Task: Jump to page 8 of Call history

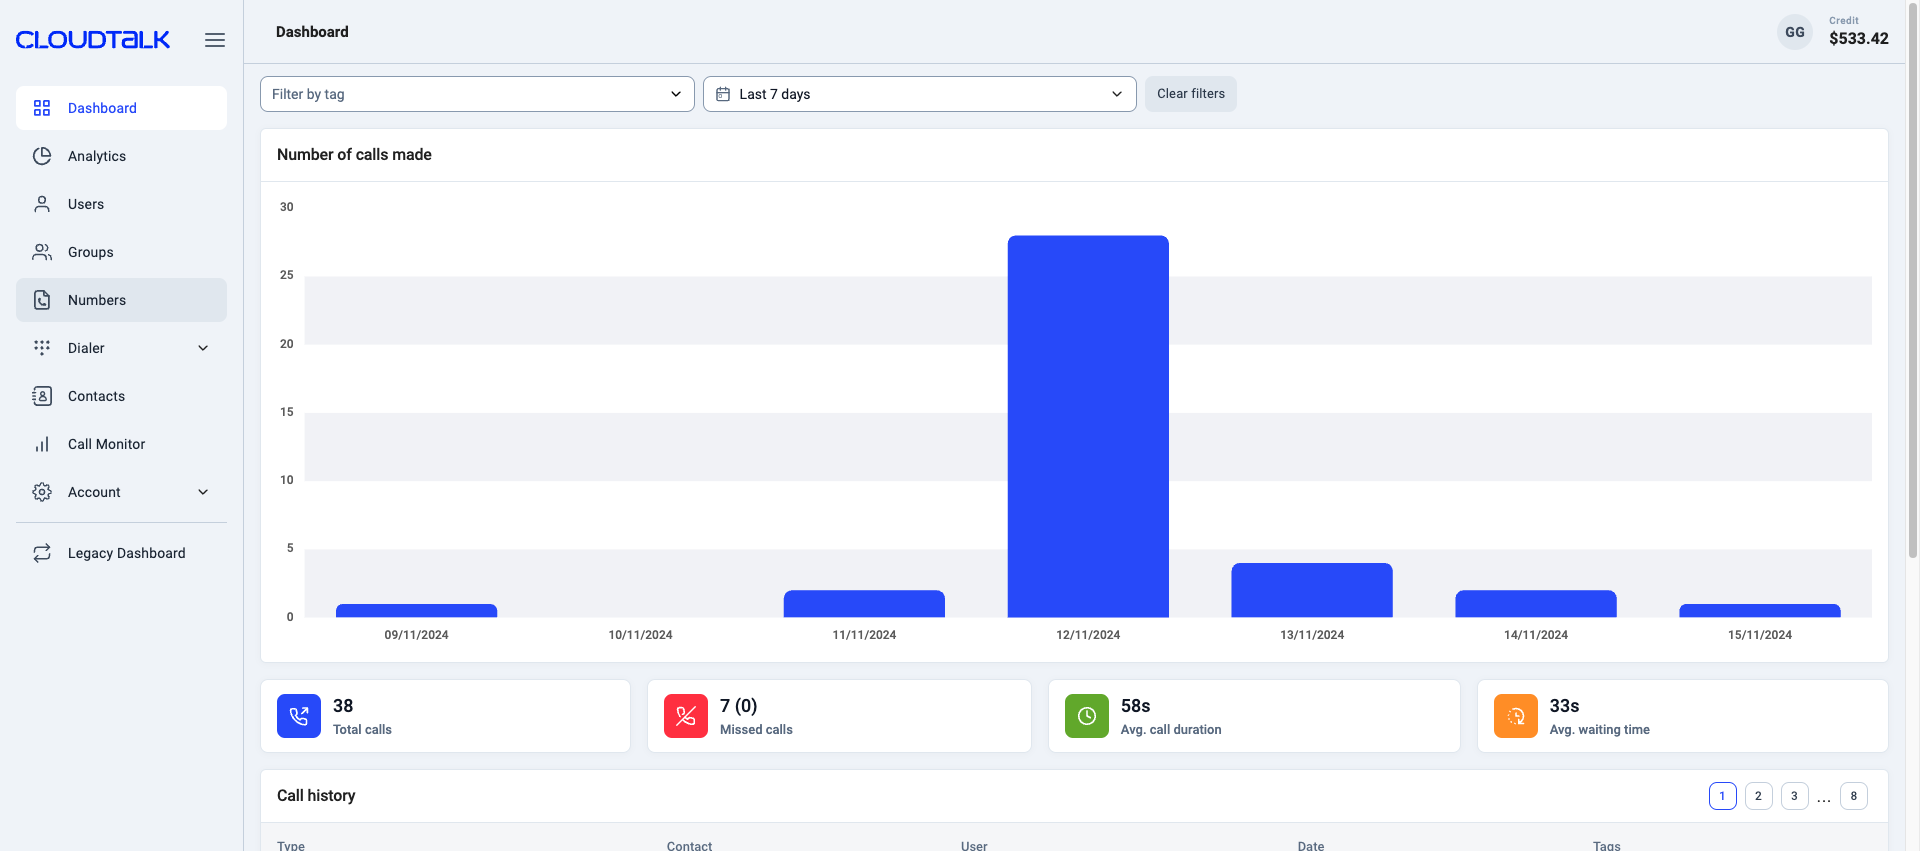Action: coord(1853,796)
